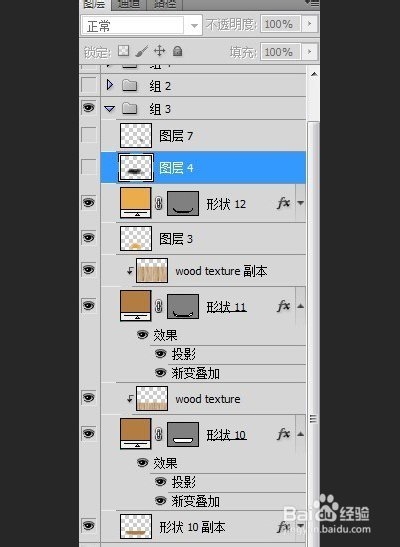Click the 图层 4 layer thumbnail
400x547 pixels.
(x=136, y=168)
